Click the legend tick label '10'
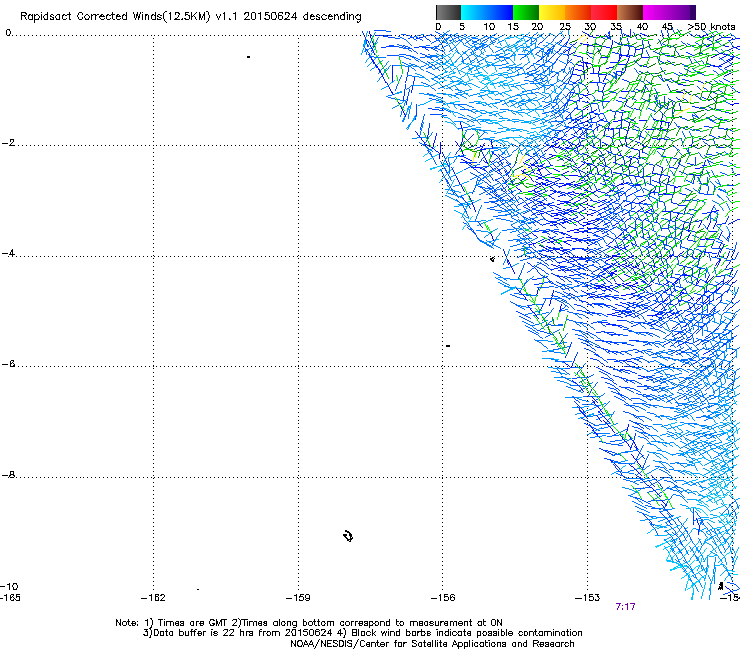This screenshot has width=740, height=650. (x=489, y=27)
